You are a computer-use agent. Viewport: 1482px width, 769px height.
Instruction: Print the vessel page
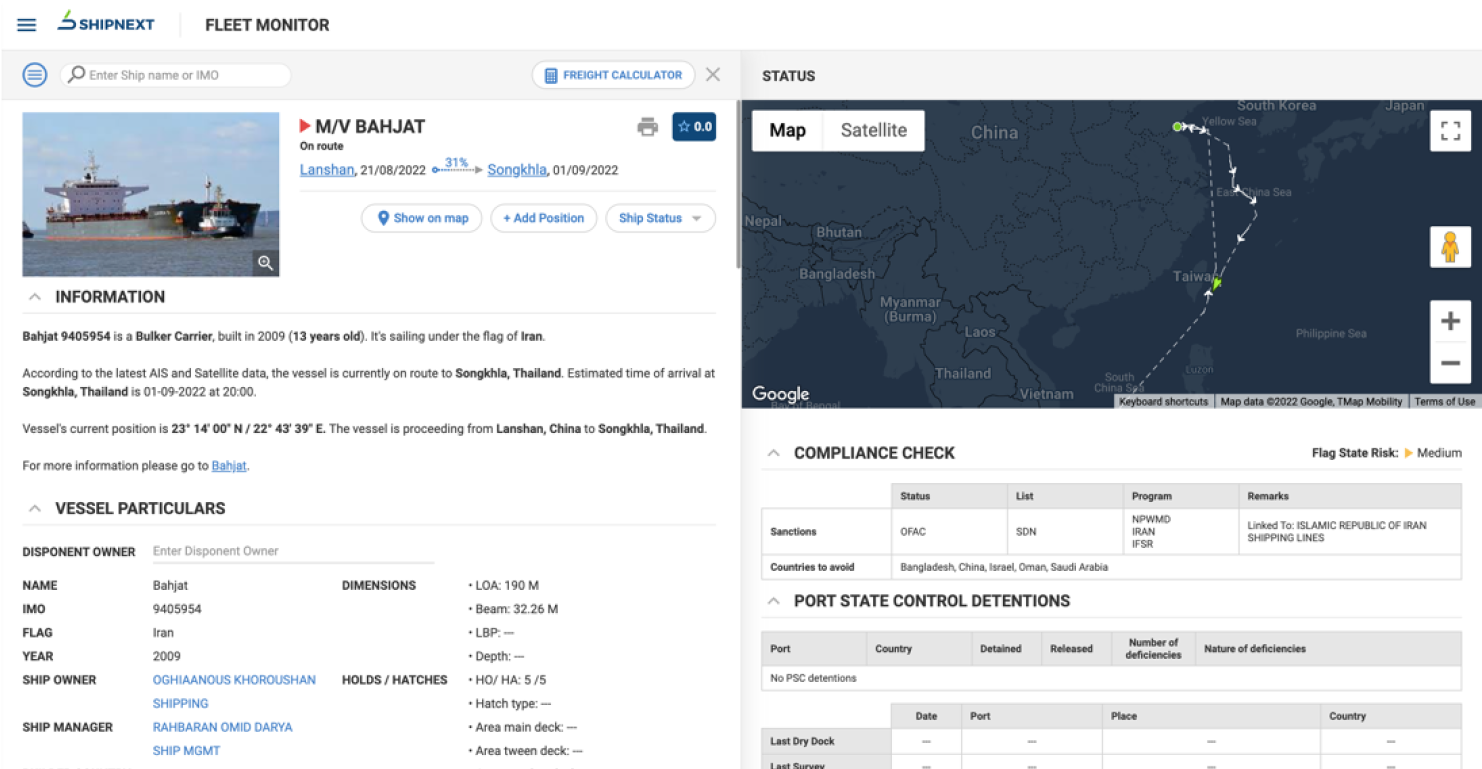point(648,127)
